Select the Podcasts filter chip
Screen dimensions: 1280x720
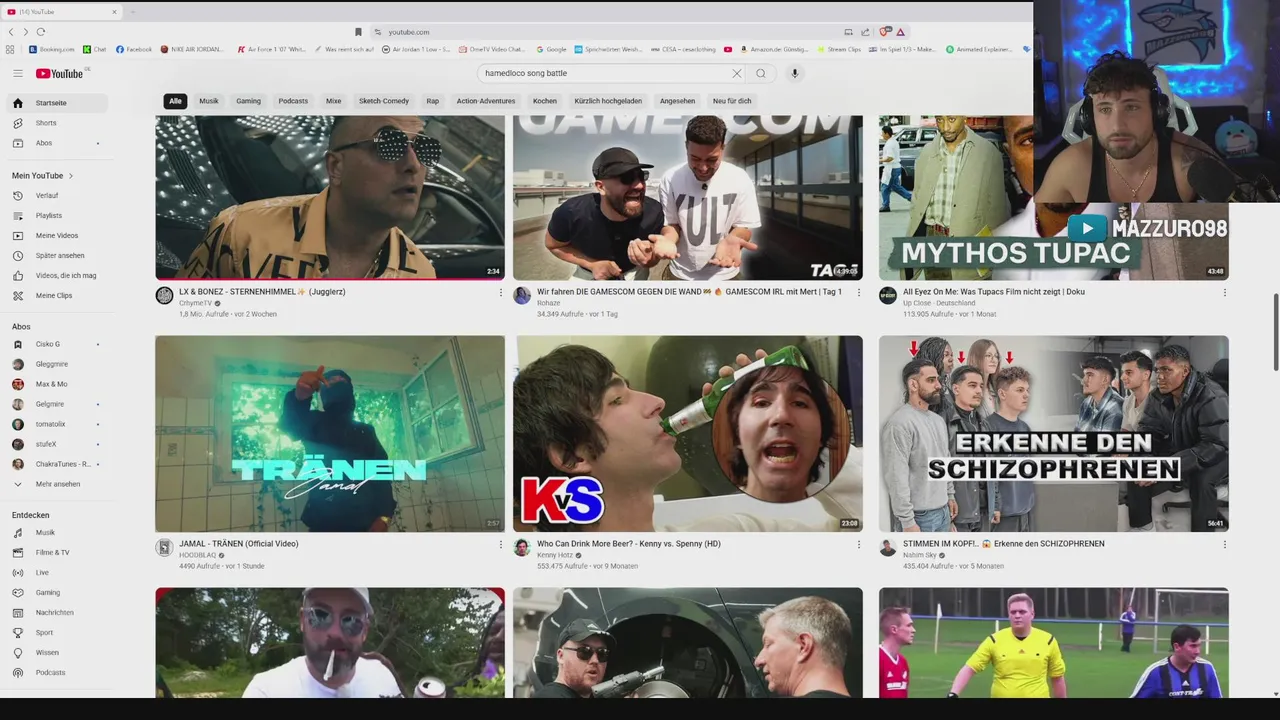(293, 101)
